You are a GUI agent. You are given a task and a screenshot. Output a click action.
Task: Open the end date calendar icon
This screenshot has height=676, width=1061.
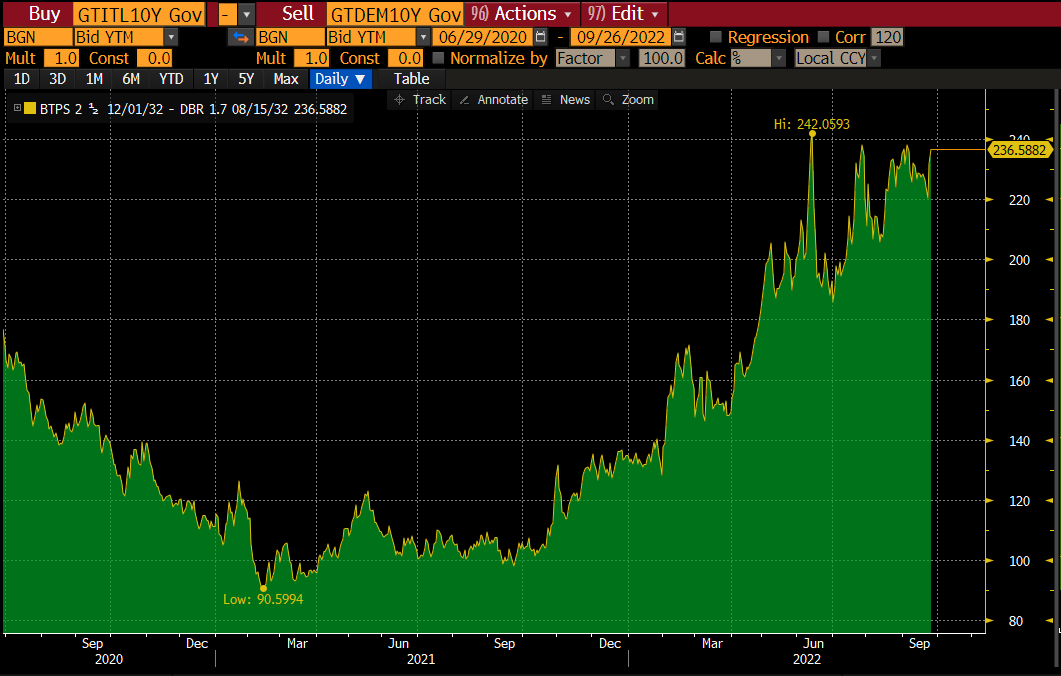[679, 37]
